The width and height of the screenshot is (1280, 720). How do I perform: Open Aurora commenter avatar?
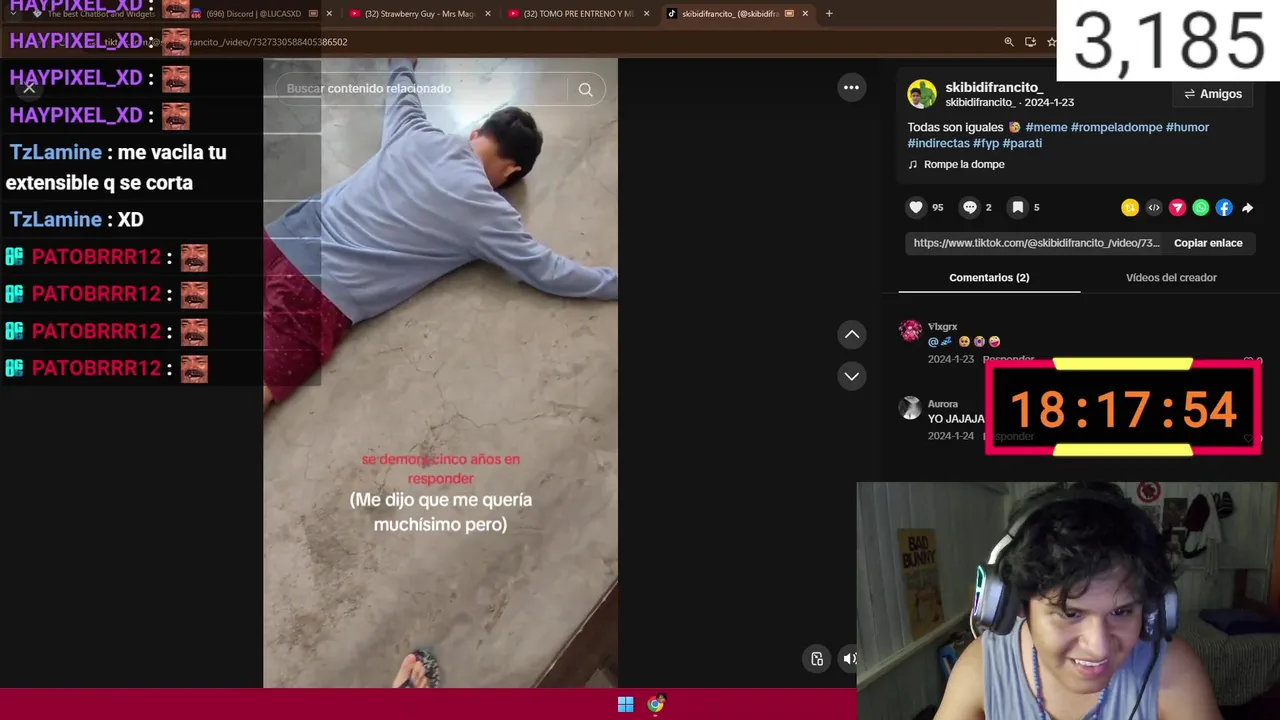(x=910, y=408)
